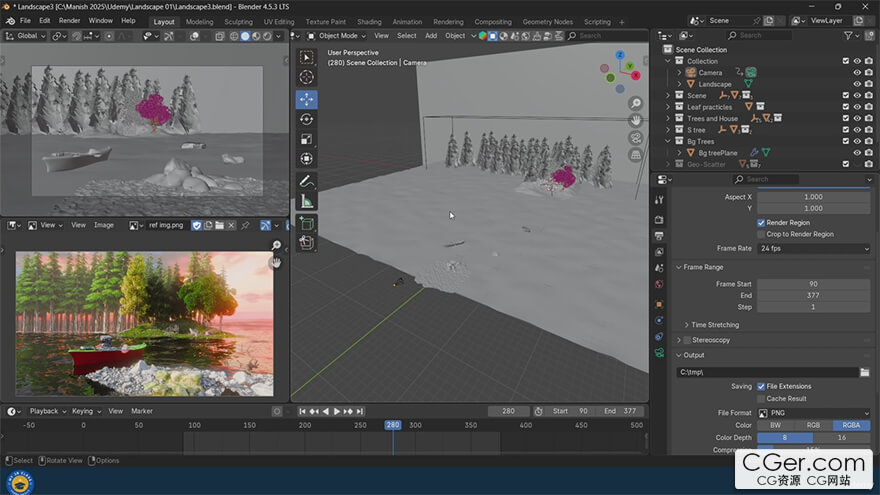Select the Measure tool
Screen dimensions: 880x495
point(306,201)
